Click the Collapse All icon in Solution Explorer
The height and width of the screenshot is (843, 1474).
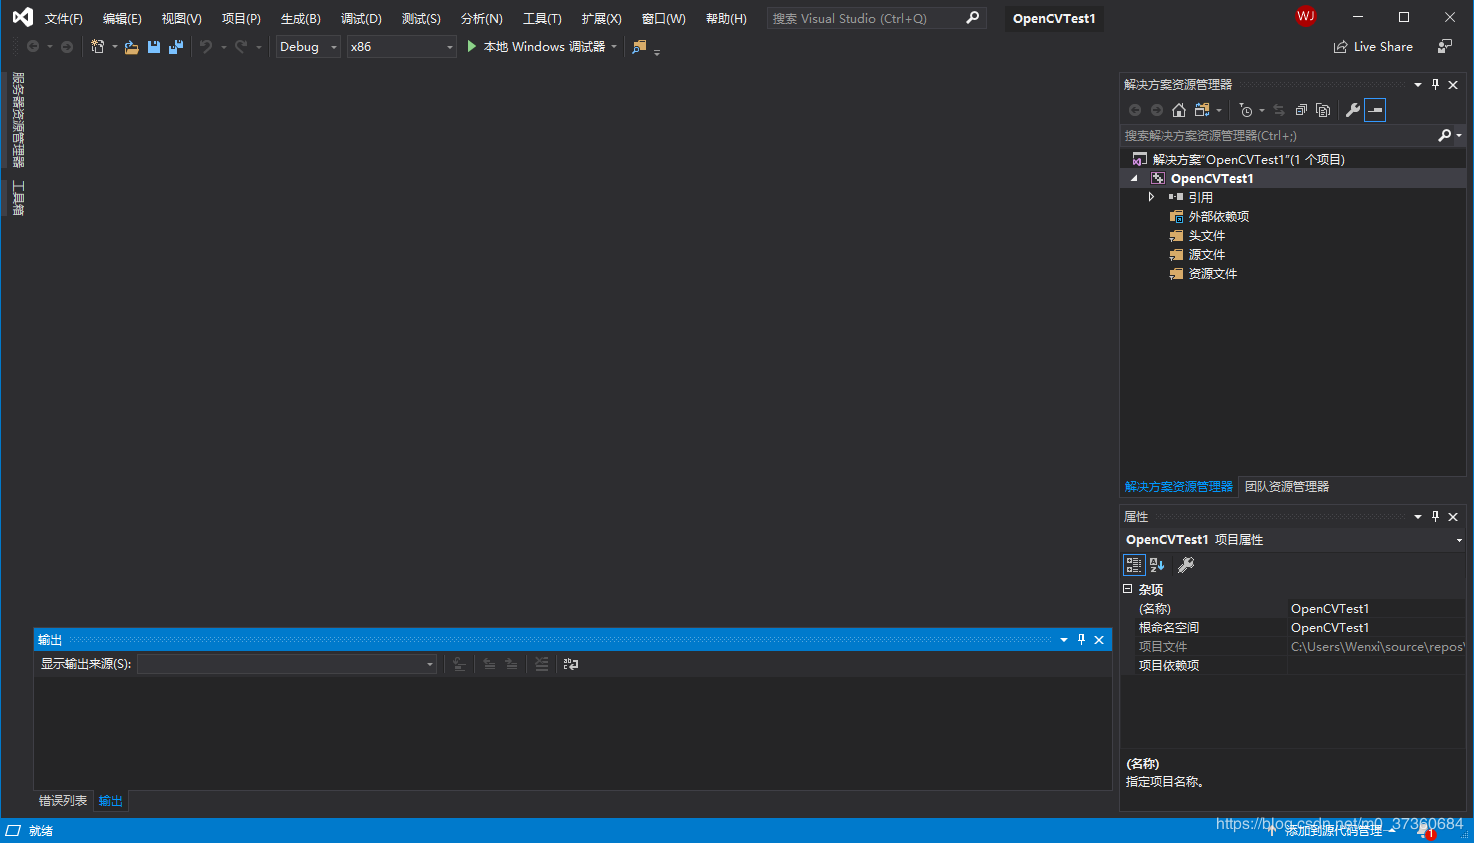[x=1301, y=110]
